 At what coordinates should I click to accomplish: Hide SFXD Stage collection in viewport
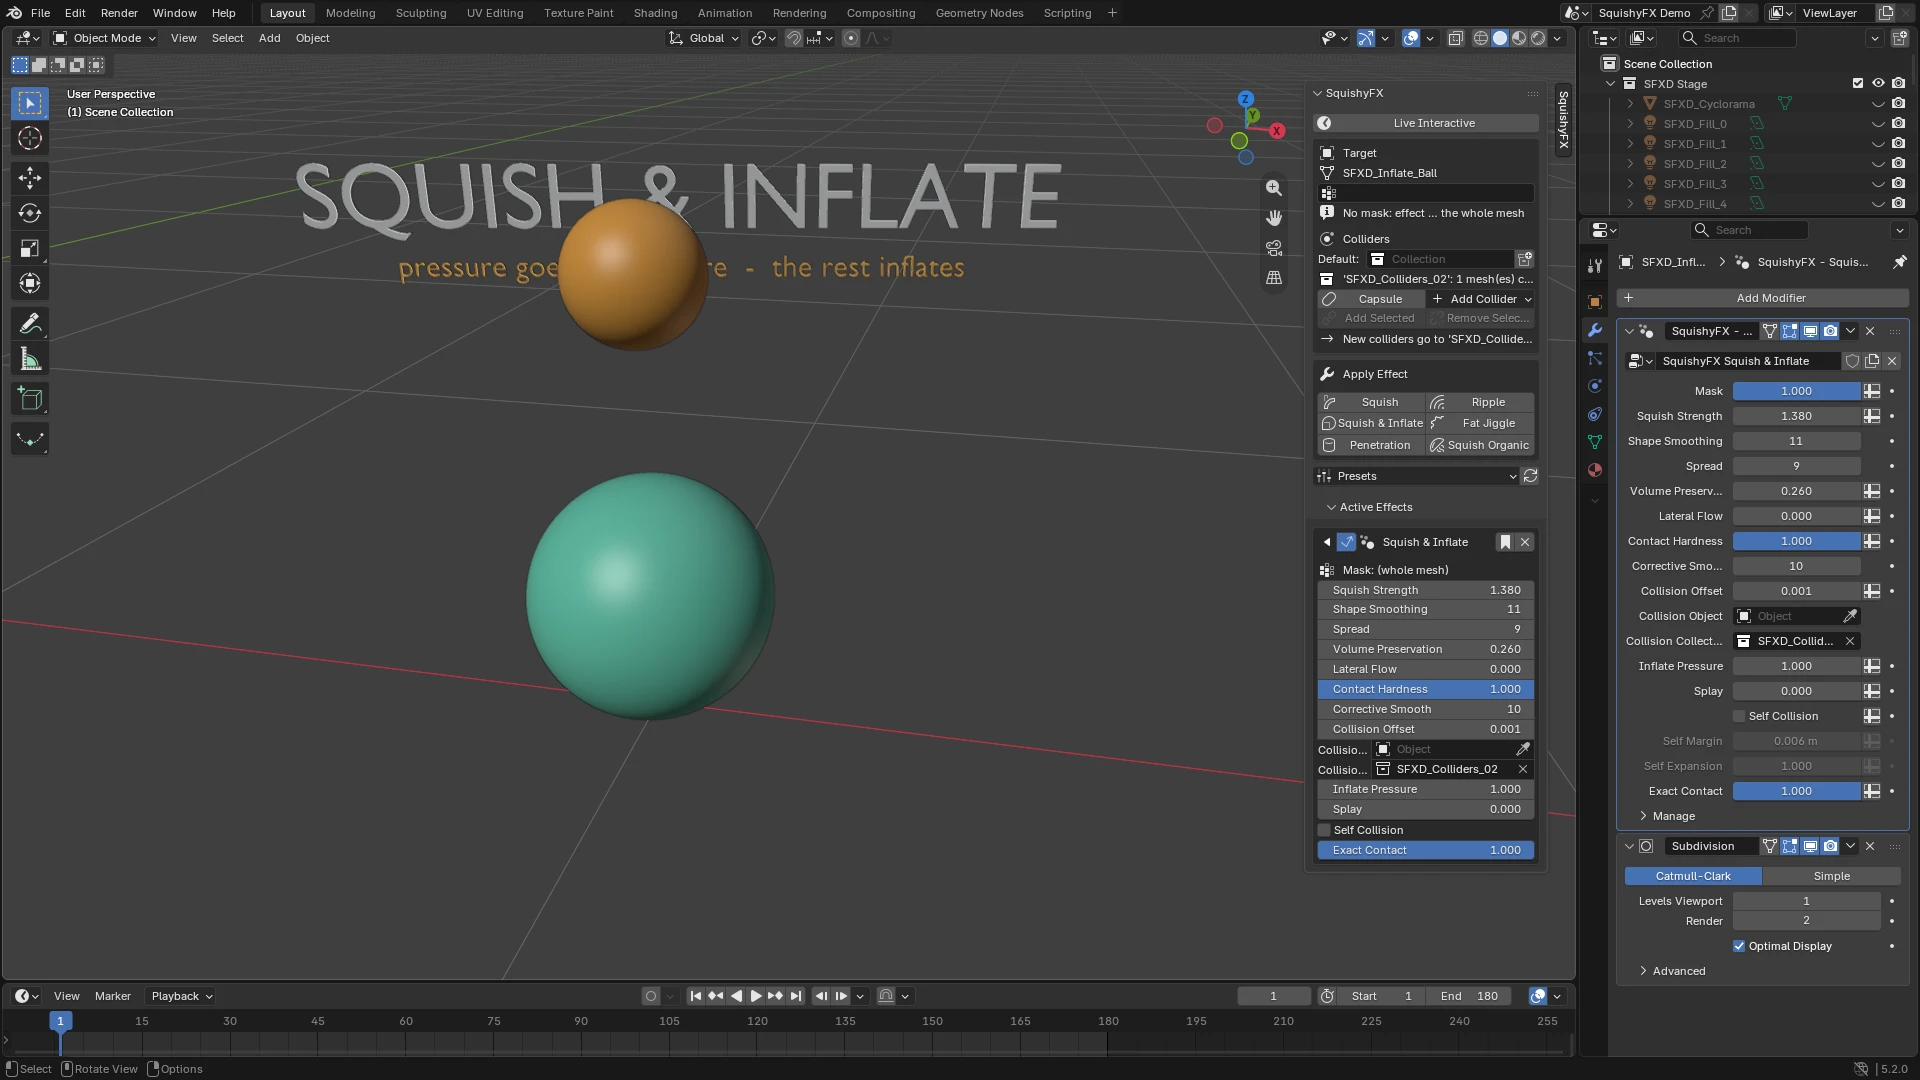pyautogui.click(x=1878, y=84)
